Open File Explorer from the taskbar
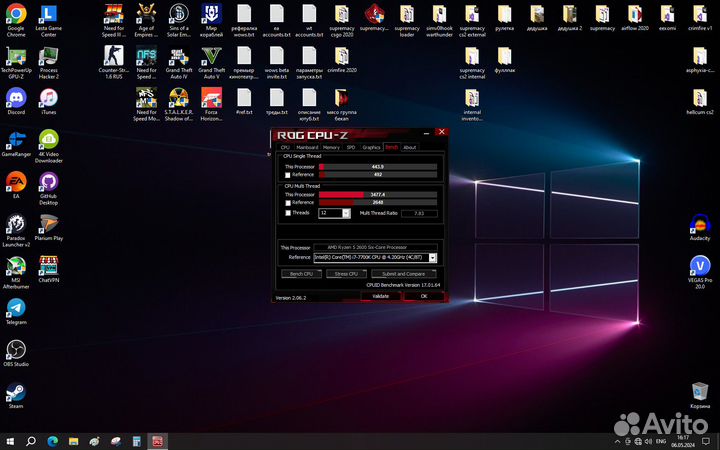The image size is (720, 450). point(73,442)
